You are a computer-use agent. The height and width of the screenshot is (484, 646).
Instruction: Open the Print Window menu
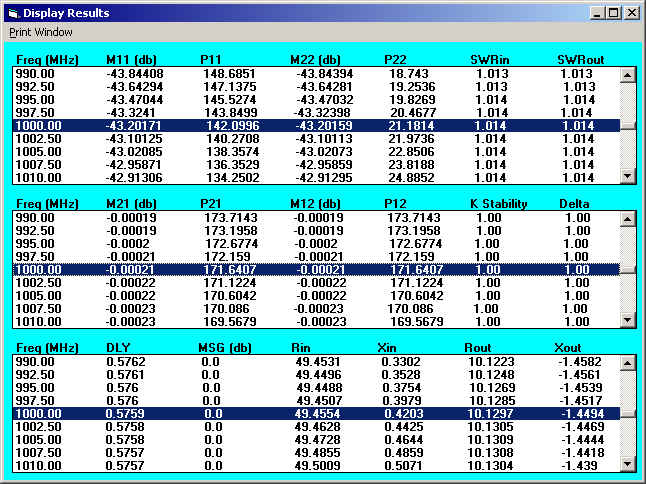(41, 31)
